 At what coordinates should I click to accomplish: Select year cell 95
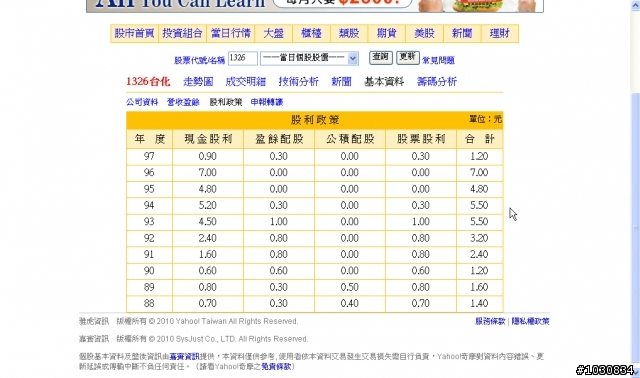(x=149, y=189)
